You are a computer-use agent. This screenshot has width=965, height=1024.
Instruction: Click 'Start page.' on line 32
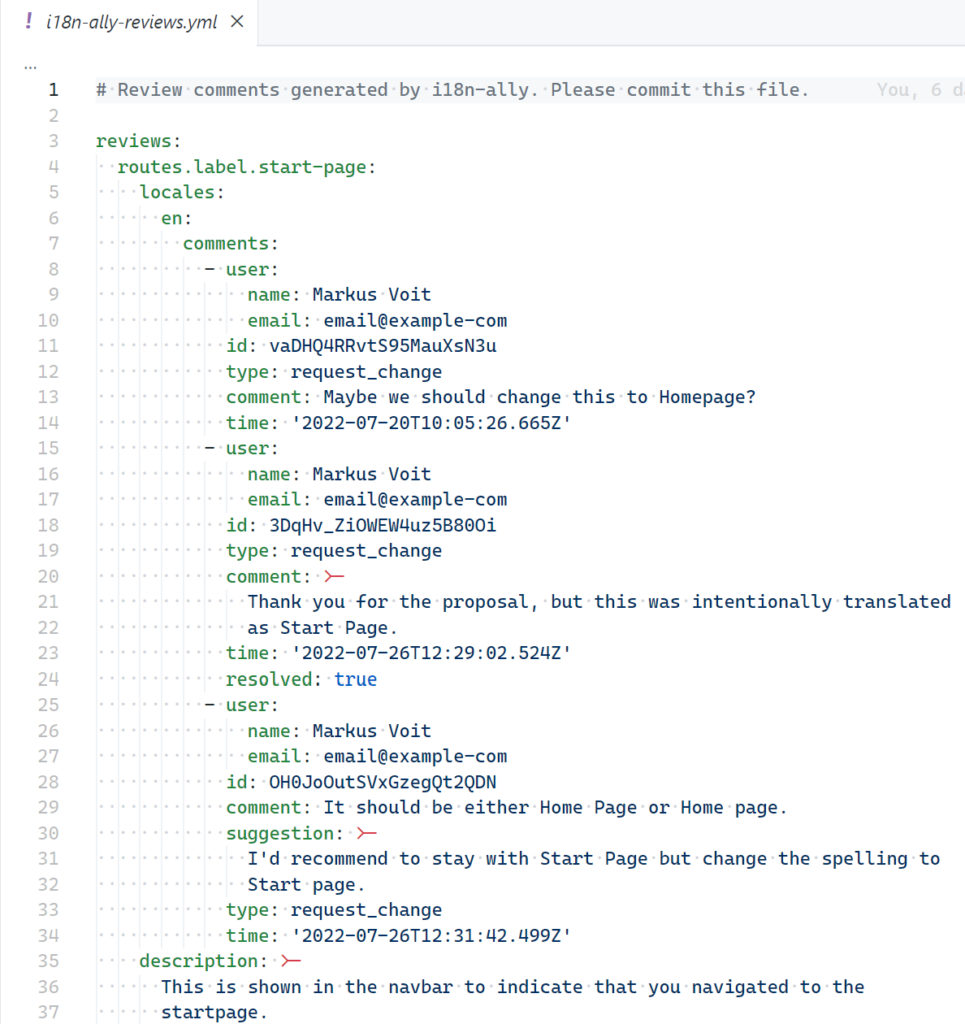tap(306, 884)
